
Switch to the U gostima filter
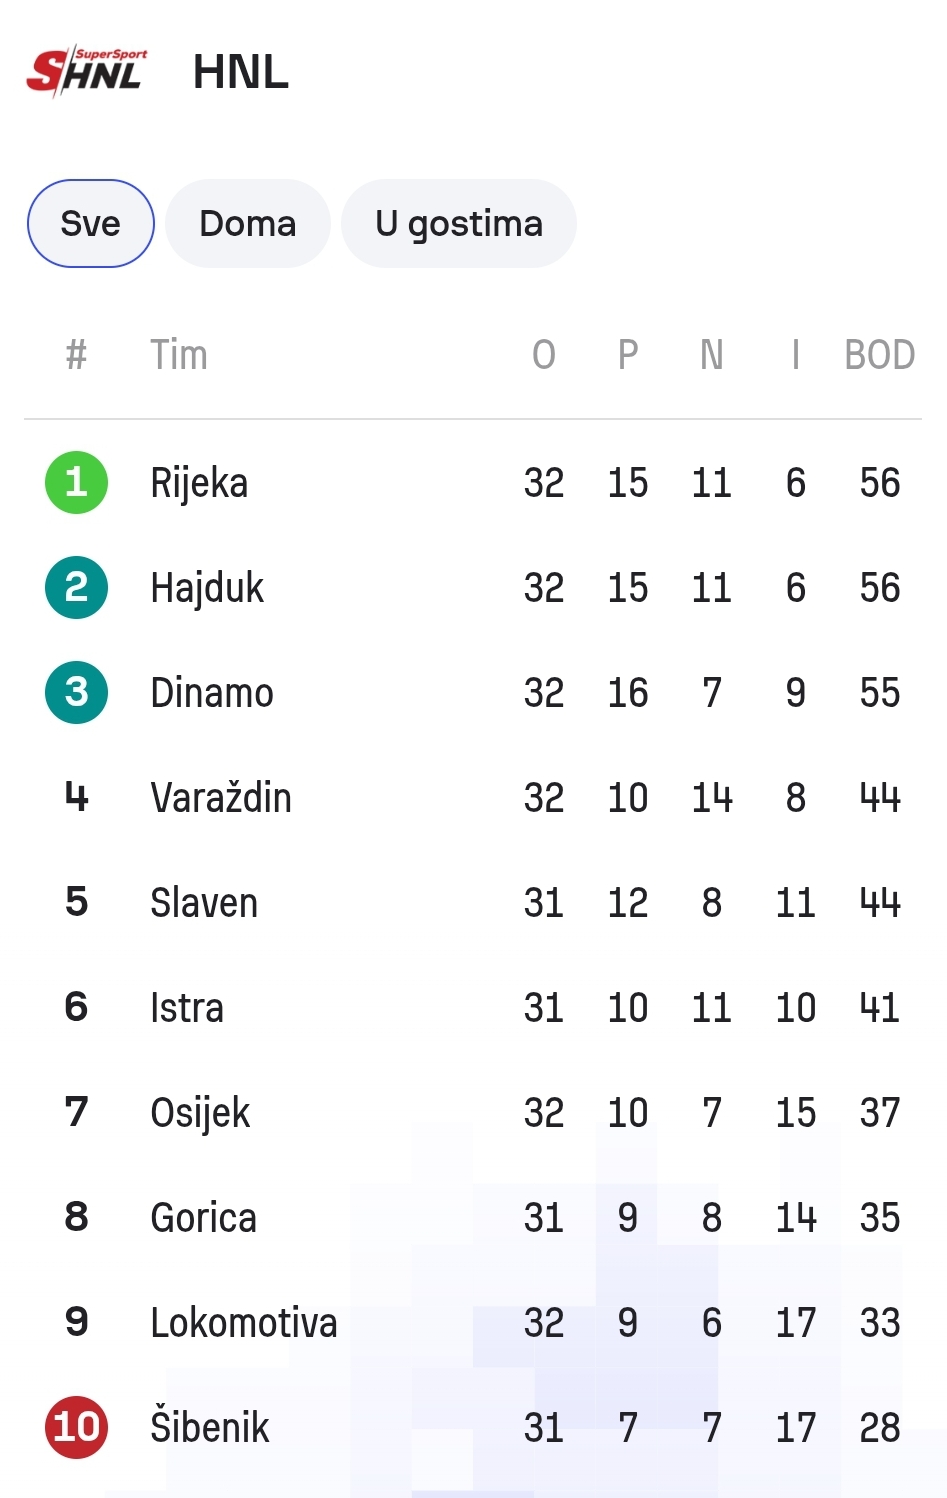(x=459, y=223)
